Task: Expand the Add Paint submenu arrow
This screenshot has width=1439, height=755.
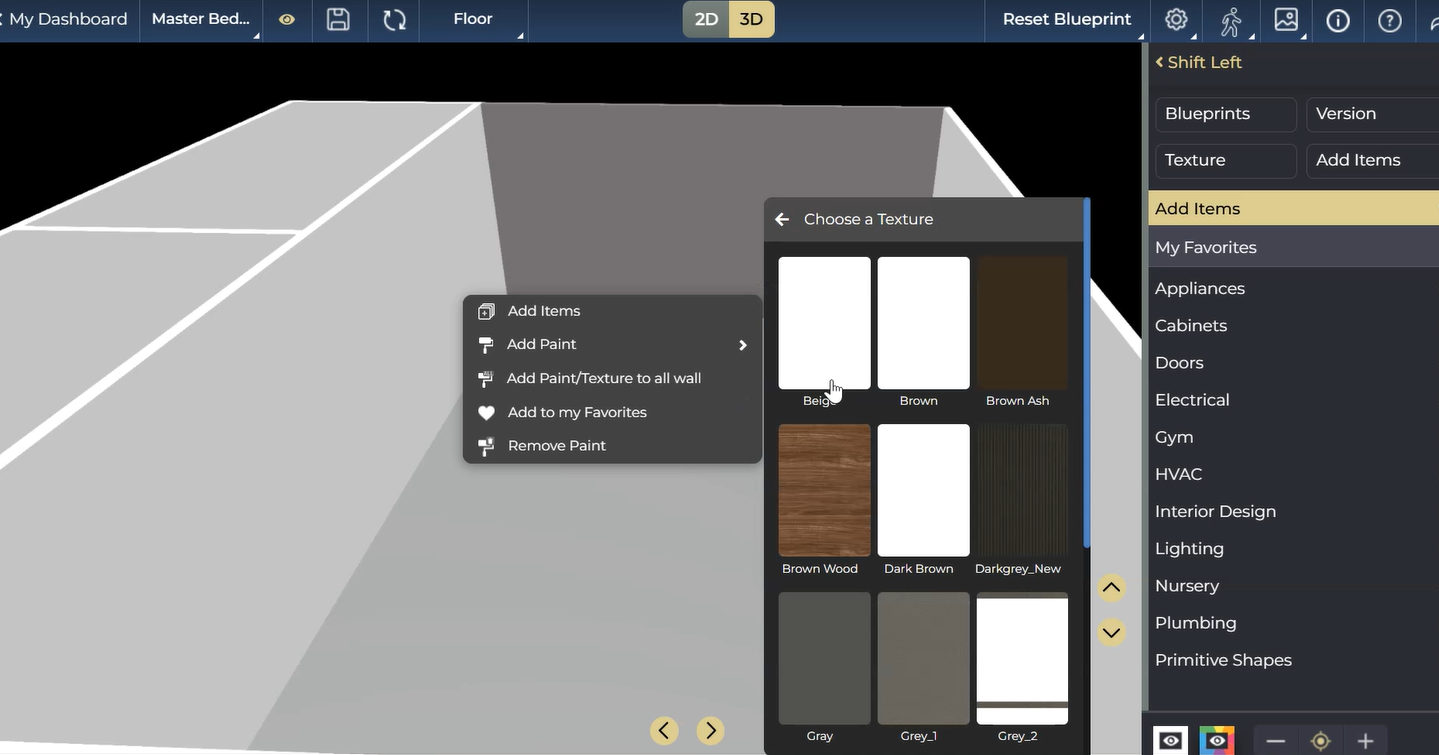Action: click(743, 345)
